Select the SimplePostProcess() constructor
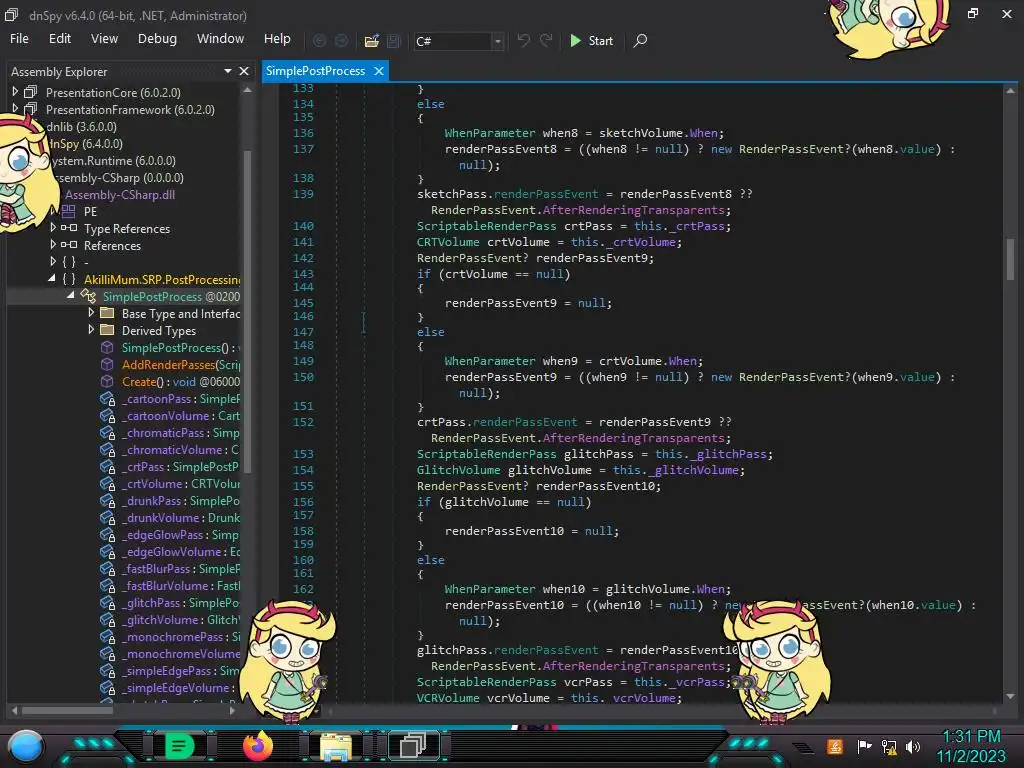Viewport: 1024px width, 768px height. click(180, 348)
